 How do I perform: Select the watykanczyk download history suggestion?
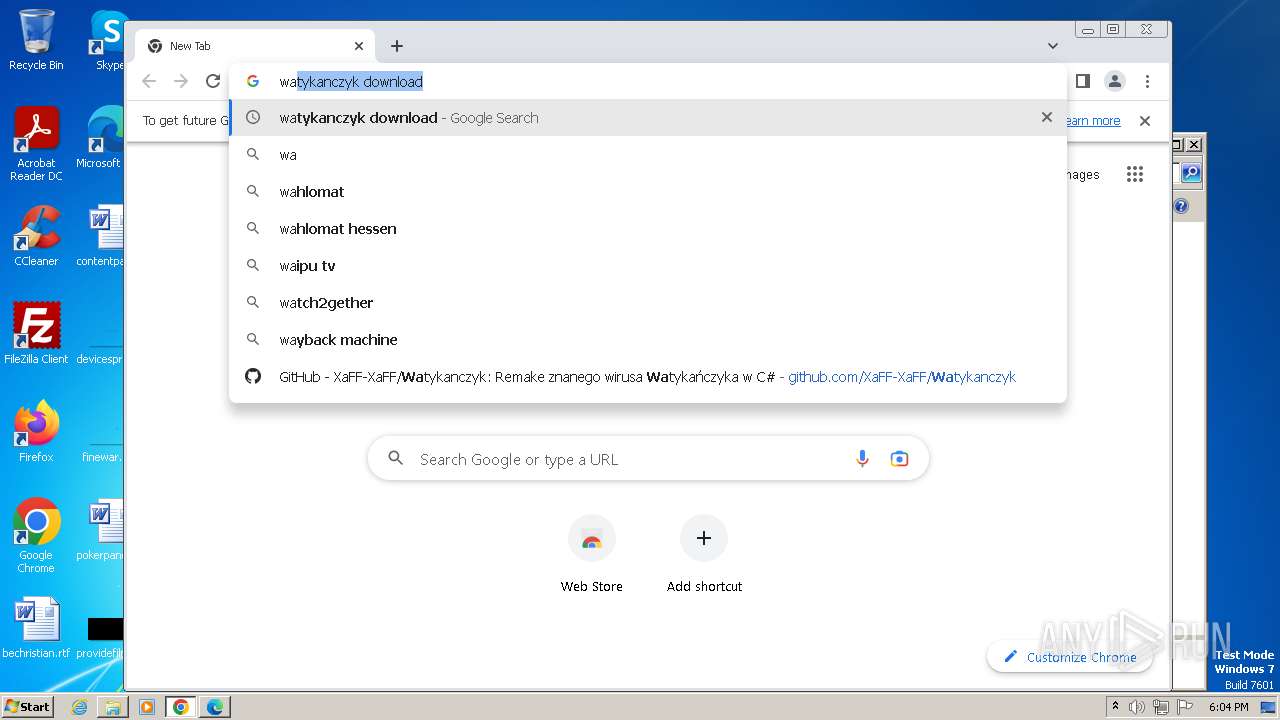tap(648, 117)
